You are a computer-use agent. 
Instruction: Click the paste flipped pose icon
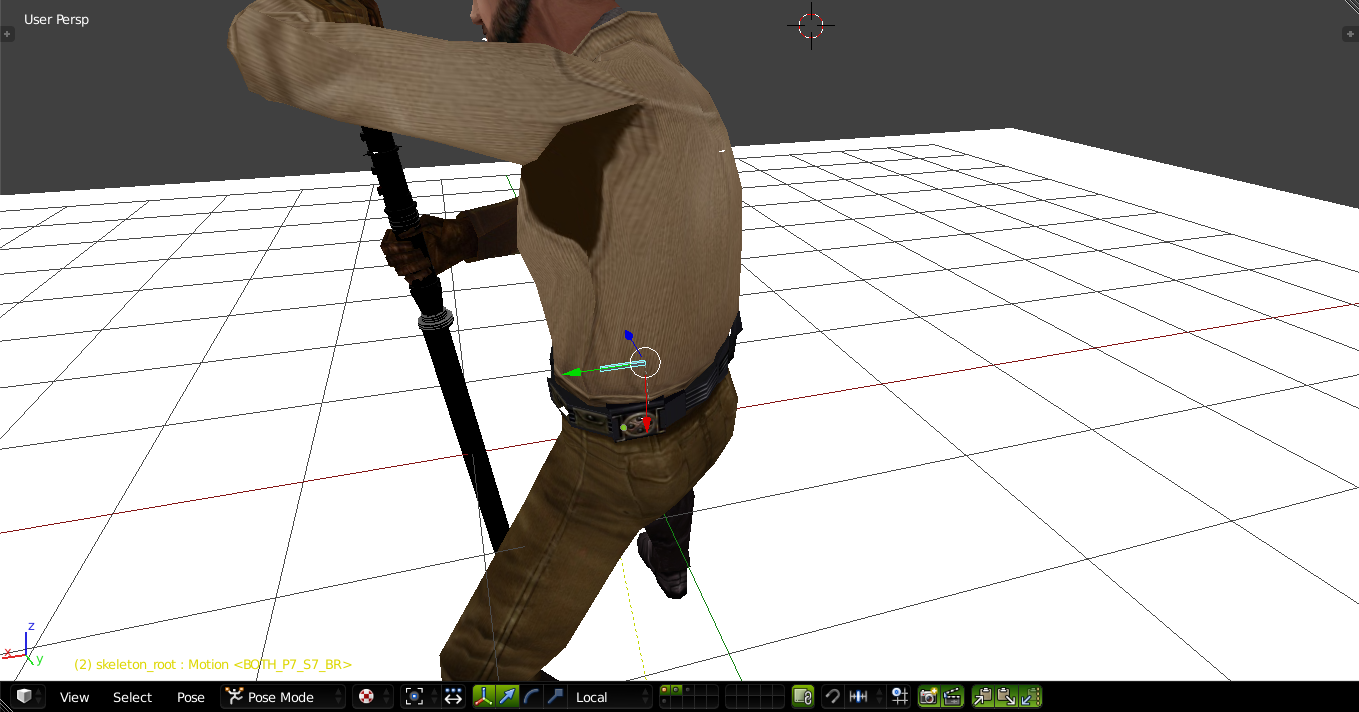click(x=1031, y=697)
